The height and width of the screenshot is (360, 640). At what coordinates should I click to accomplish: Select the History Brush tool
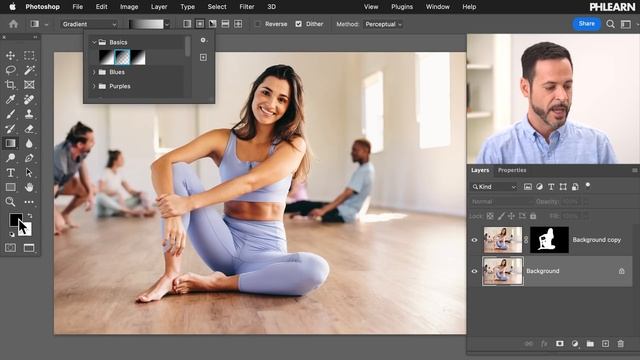[x=11, y=129]
